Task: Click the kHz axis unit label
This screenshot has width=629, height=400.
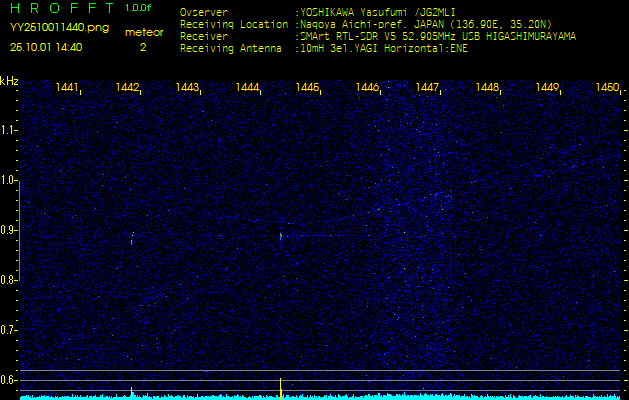Action: coord(9,80)
